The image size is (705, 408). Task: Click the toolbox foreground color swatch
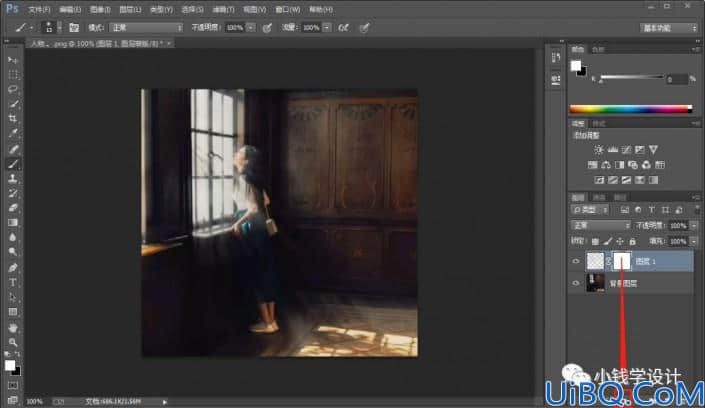pyautogui.click(x=10, y=365)
